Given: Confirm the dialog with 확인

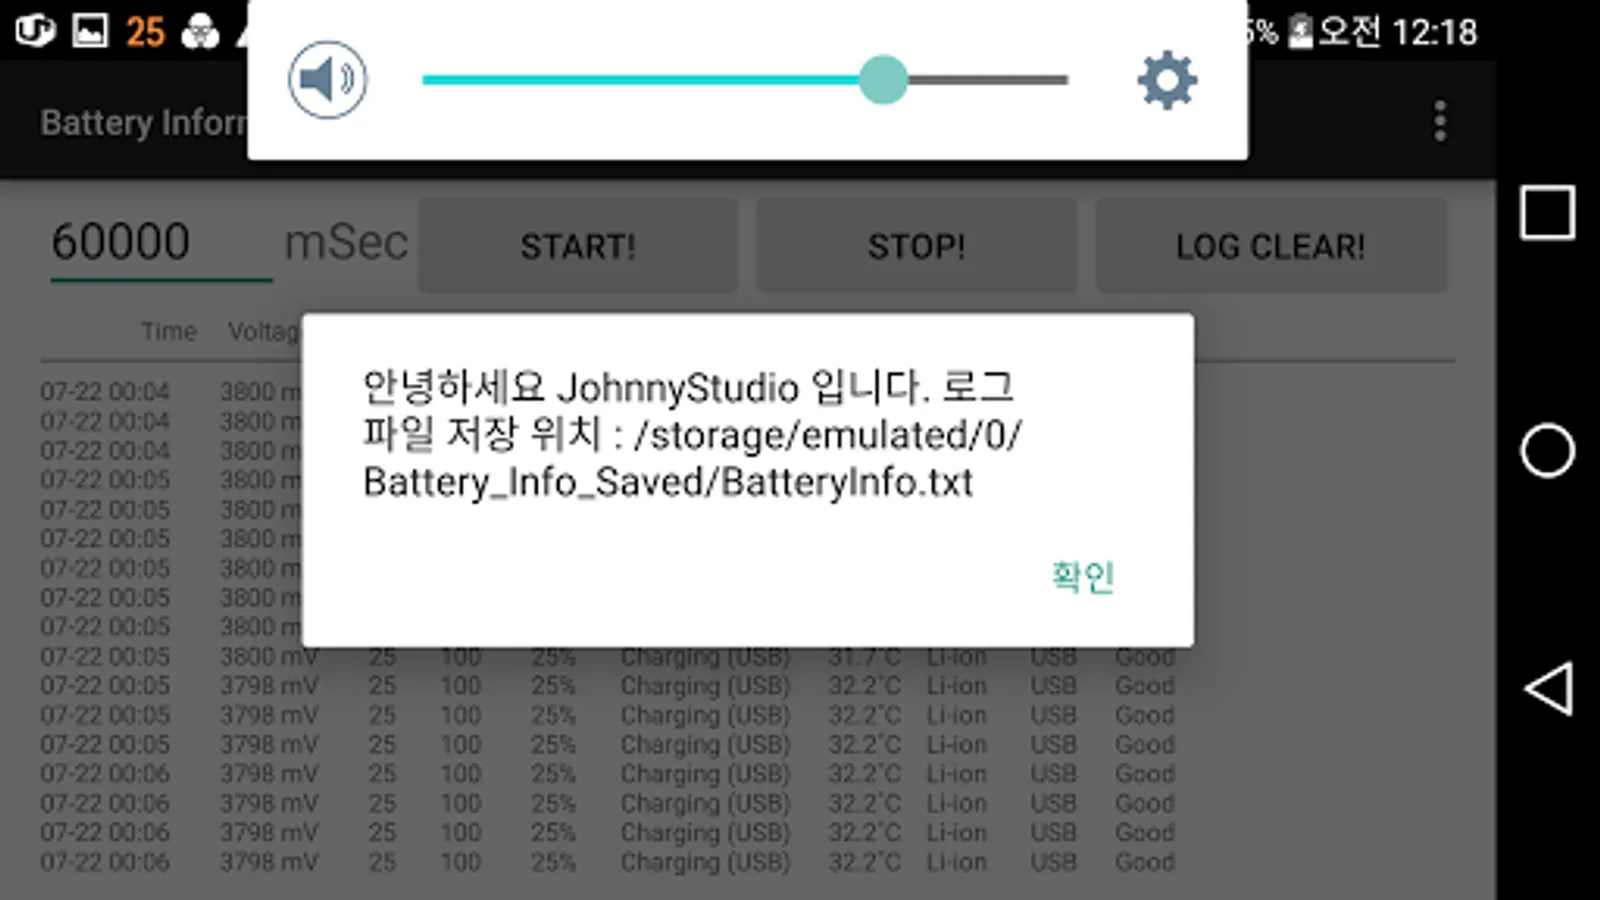Looking at the screenshot, I should click(x=1082, y=577).
